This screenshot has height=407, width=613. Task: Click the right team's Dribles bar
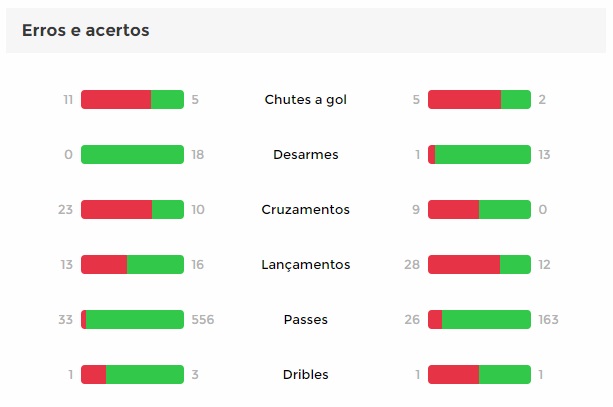[479, 375]
